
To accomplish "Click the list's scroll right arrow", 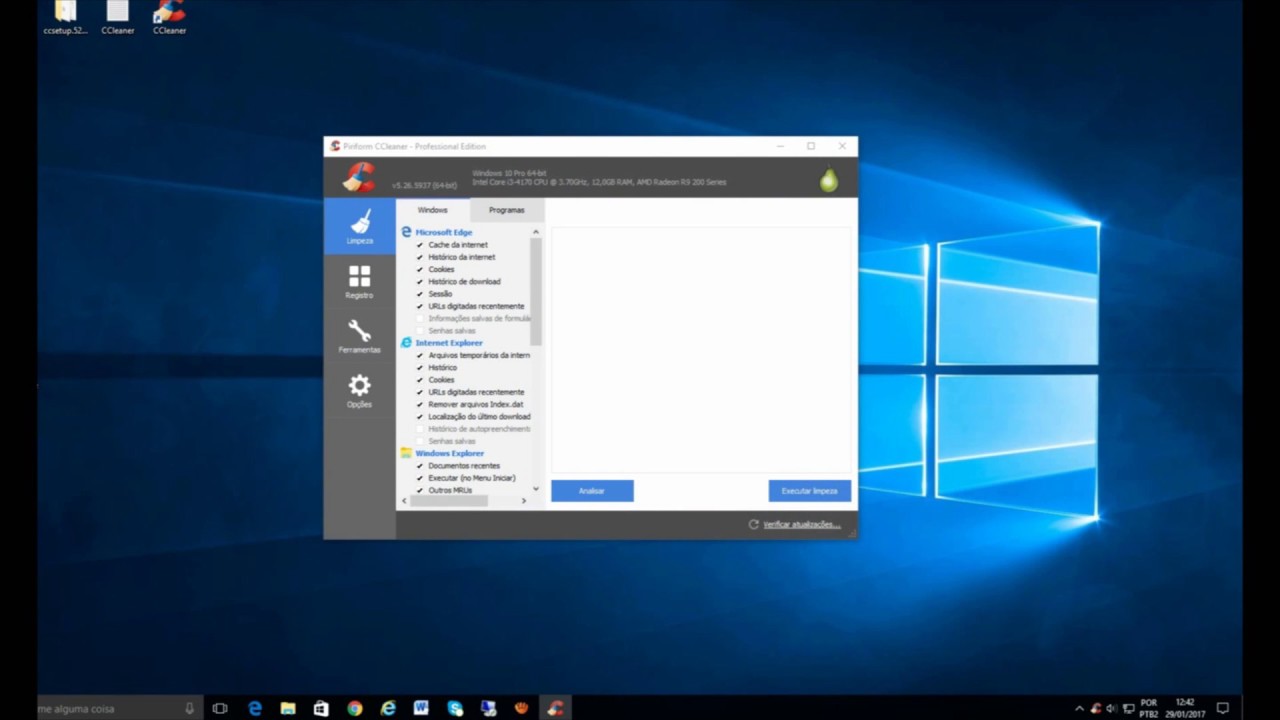I will [523, 500].
